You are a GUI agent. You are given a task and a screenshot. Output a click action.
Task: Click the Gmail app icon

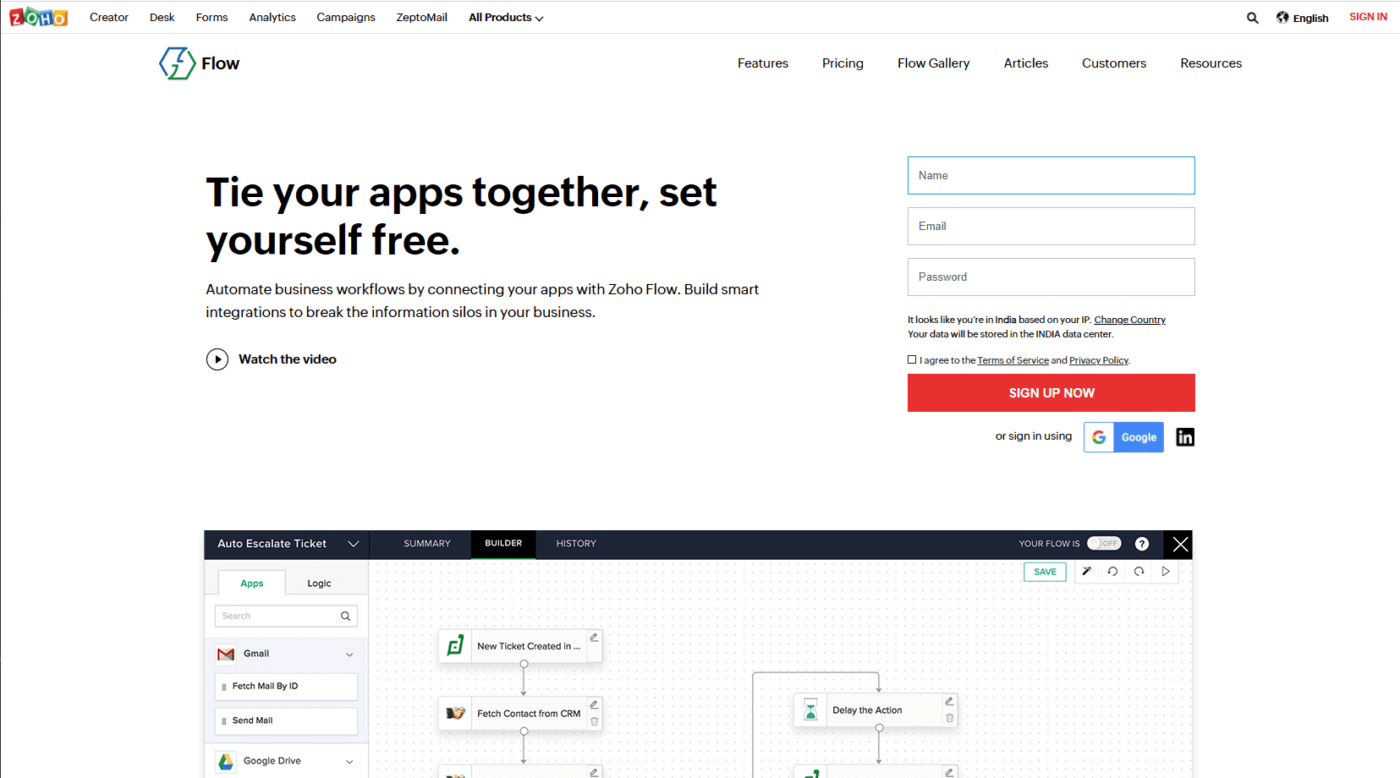[x=226, y=654]
